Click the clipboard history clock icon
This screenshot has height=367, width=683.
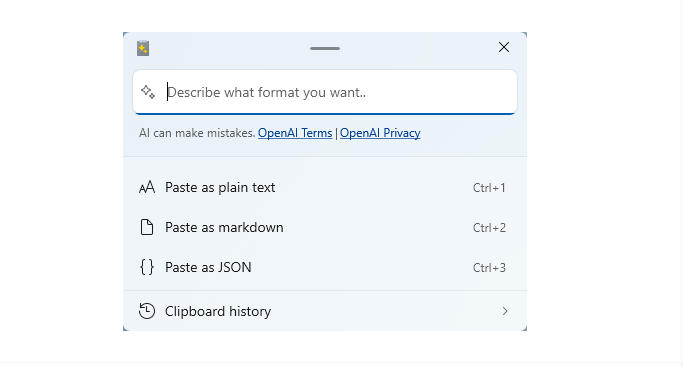tap(147, 311)
